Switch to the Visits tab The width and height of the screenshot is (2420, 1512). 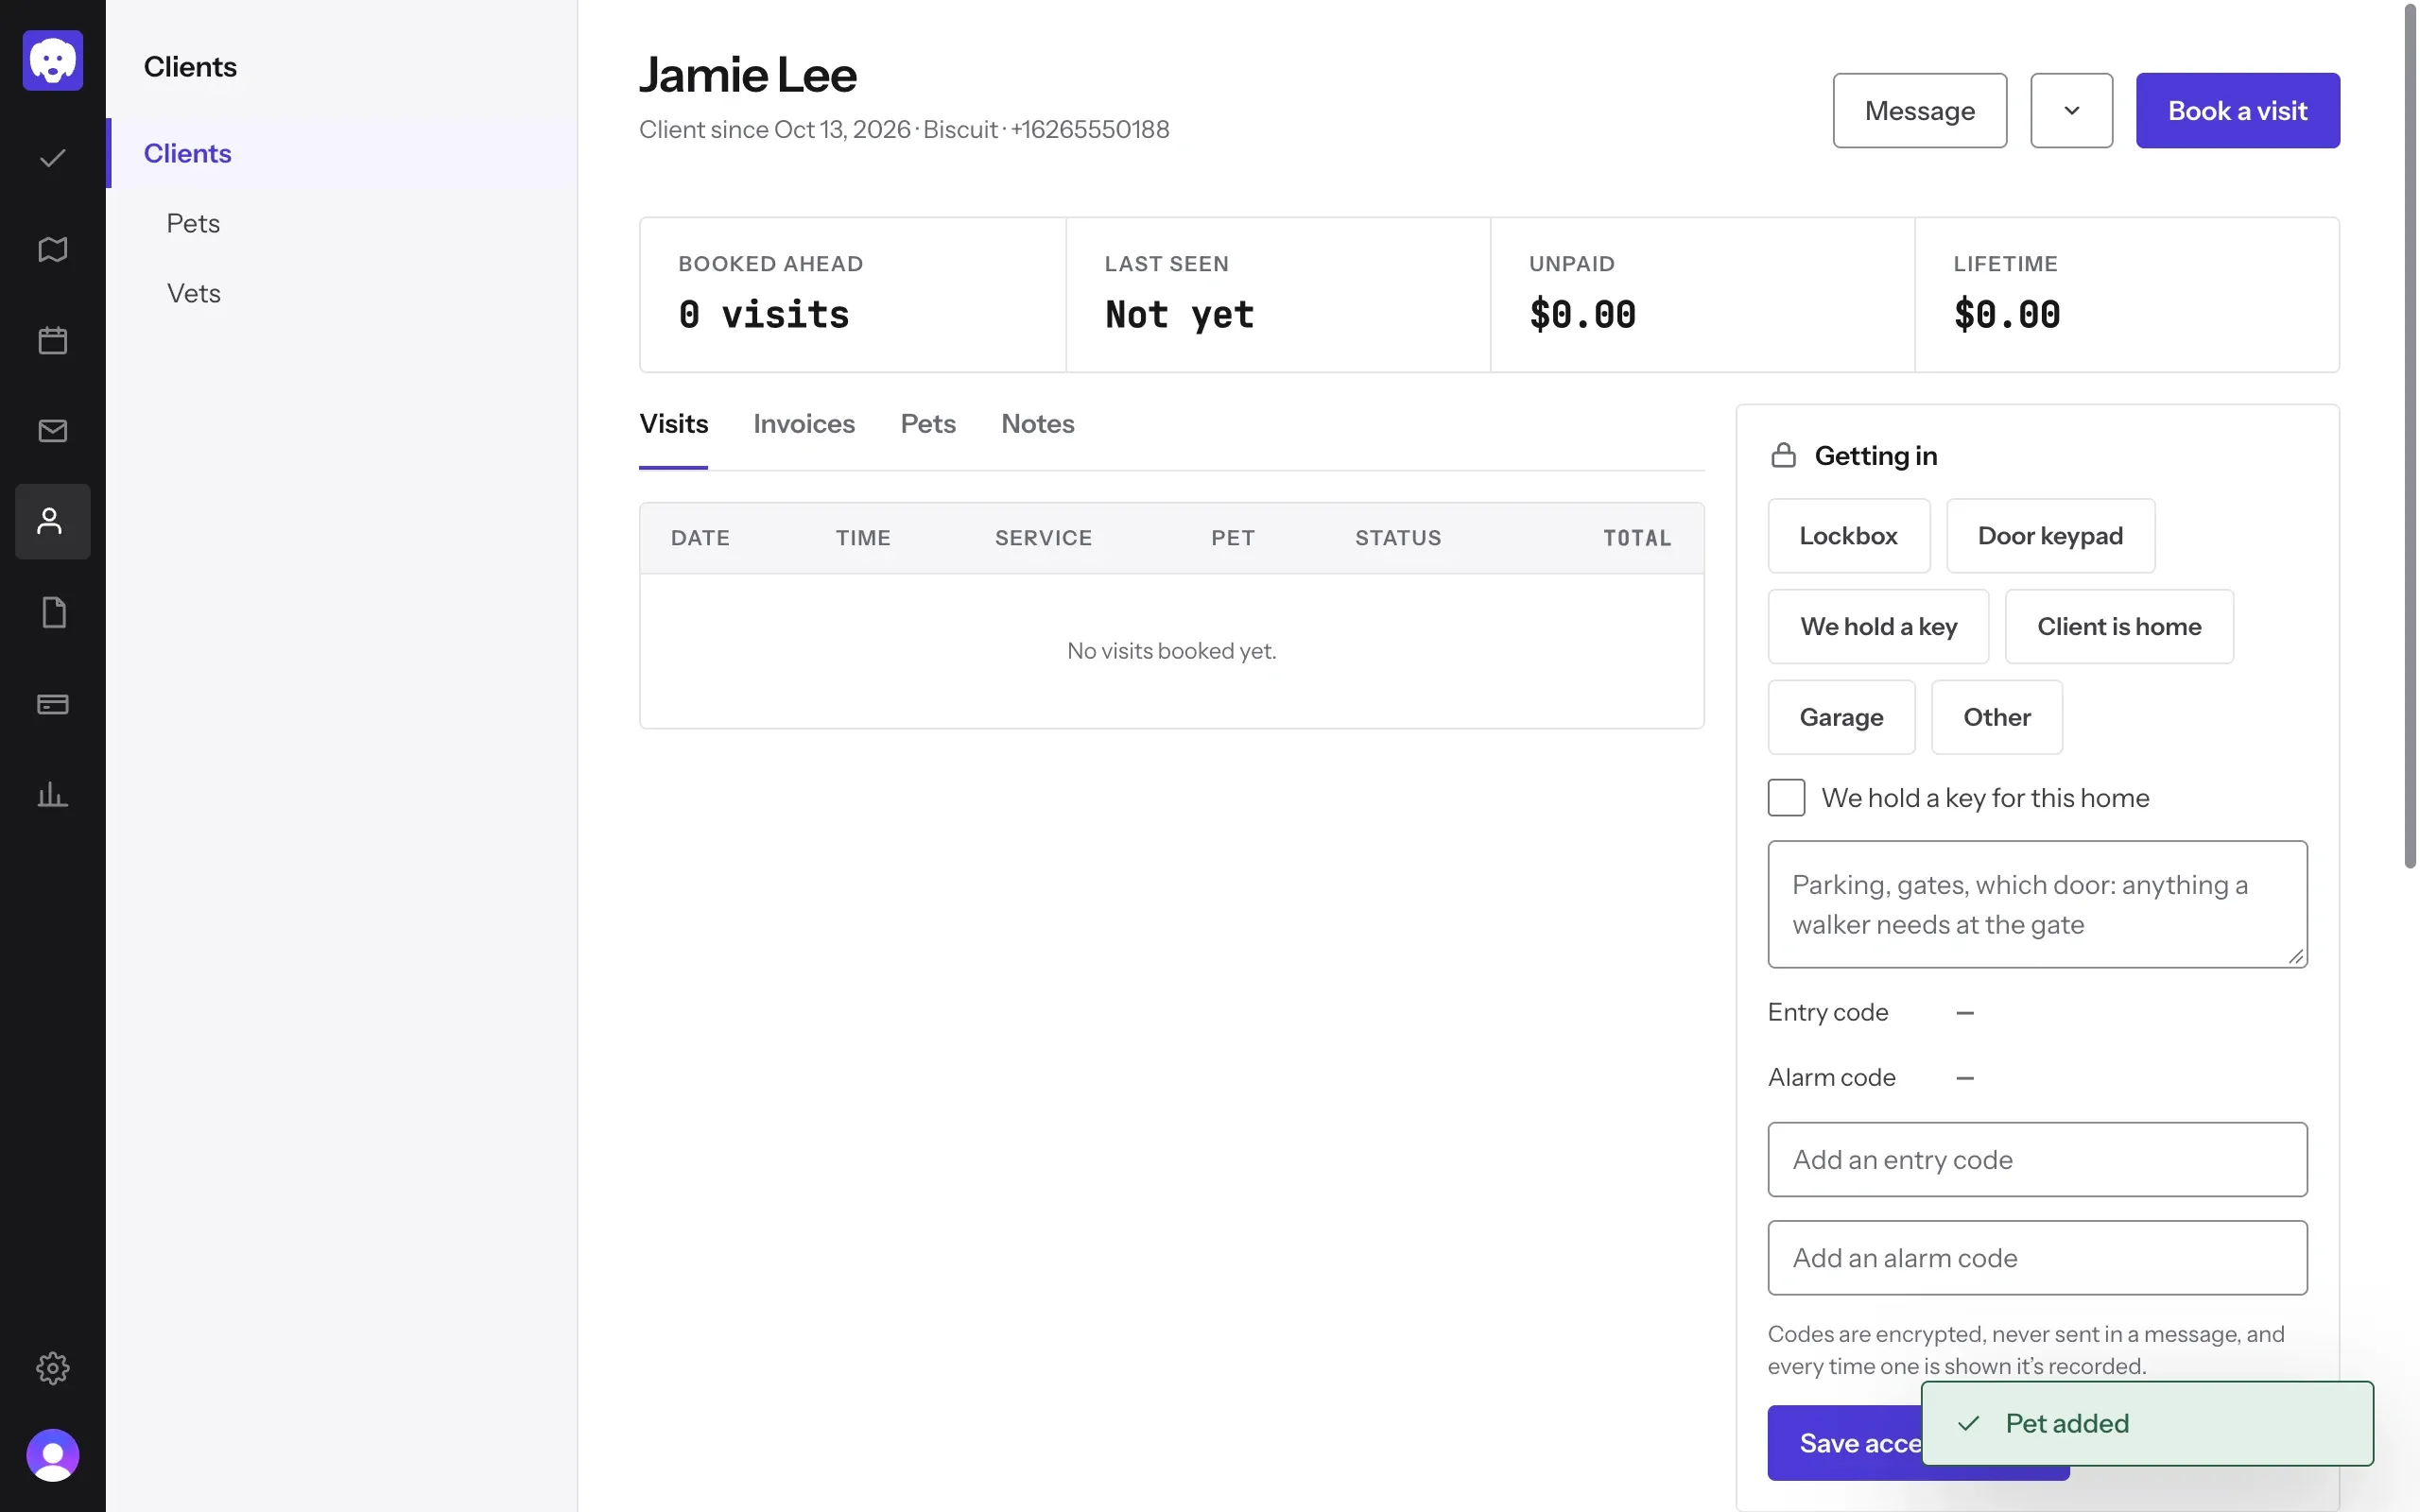coord(673,424)
